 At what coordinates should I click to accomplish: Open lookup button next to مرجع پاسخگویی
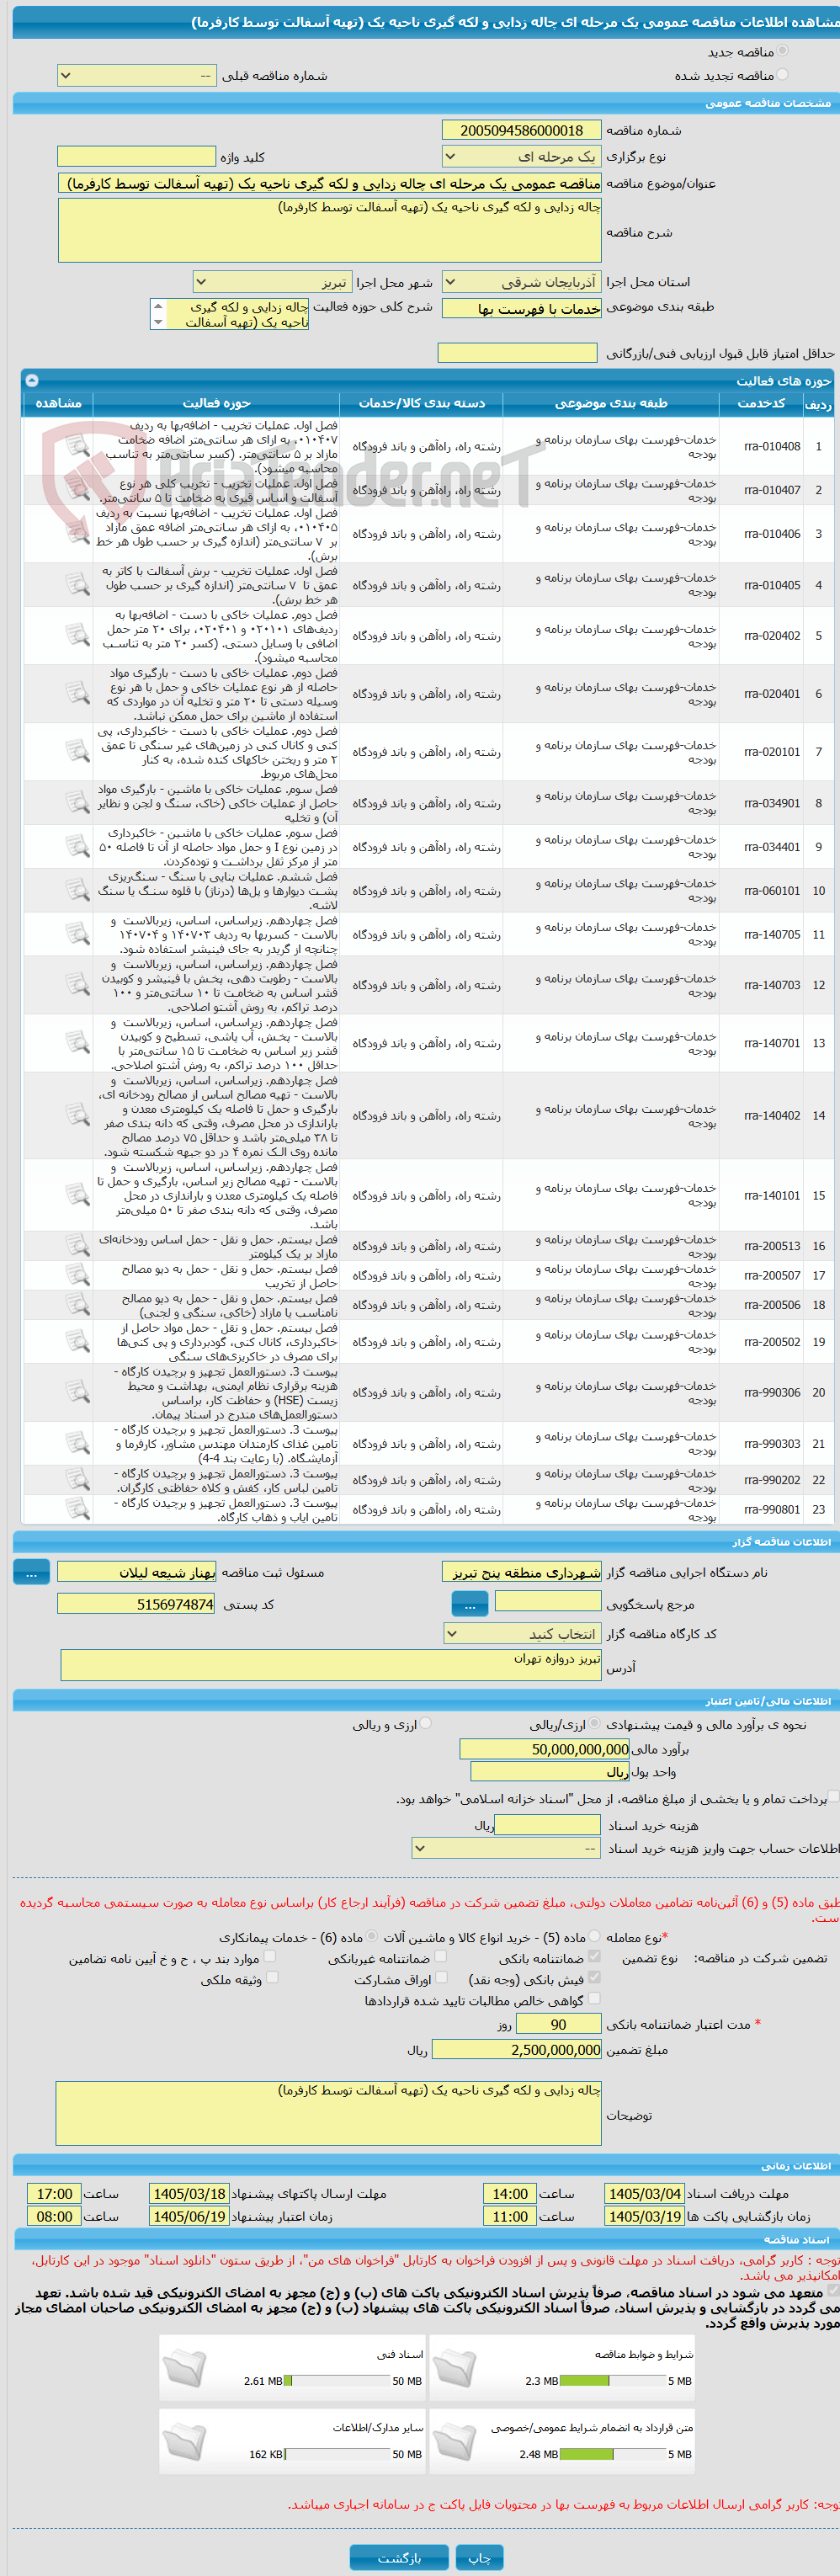click(x=470, y=1604)
